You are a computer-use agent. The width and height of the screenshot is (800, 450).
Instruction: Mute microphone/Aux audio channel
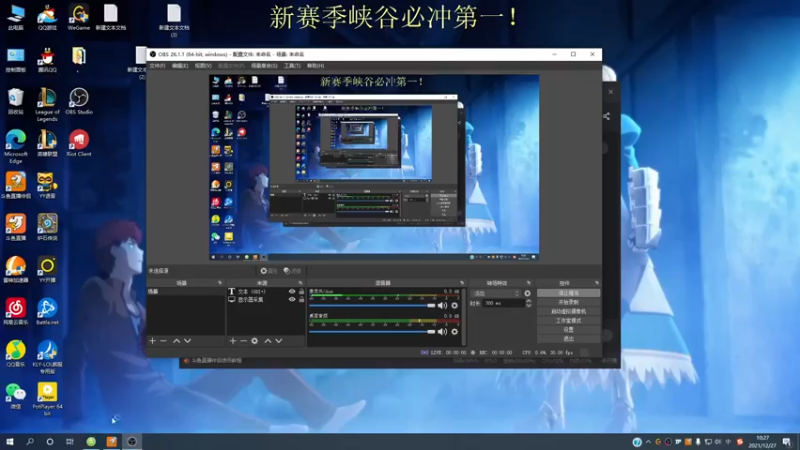coord(442,306)
